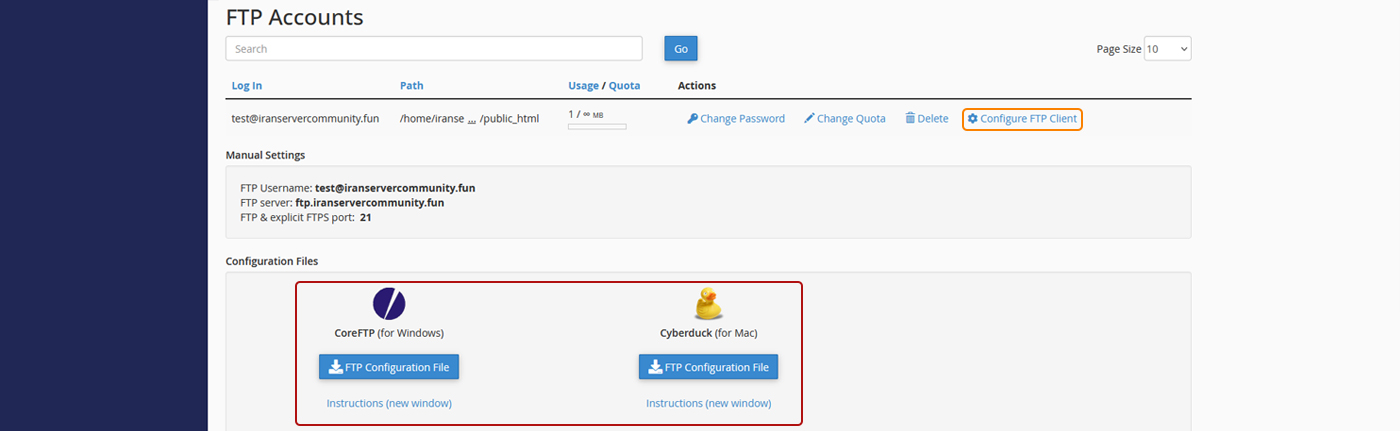1400x431 pixels.
Task: Click the key icon for Change Password
Action: click(x=692, y=119)
